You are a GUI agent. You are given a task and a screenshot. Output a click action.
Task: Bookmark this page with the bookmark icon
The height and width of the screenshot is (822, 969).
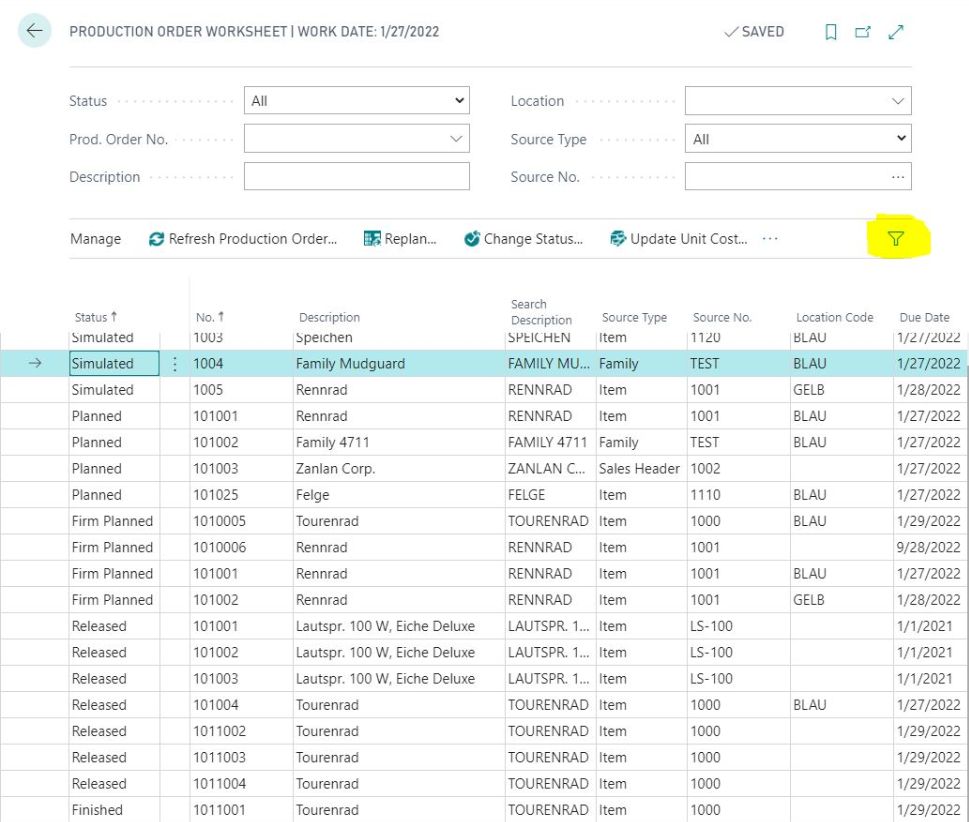[831, 32]
